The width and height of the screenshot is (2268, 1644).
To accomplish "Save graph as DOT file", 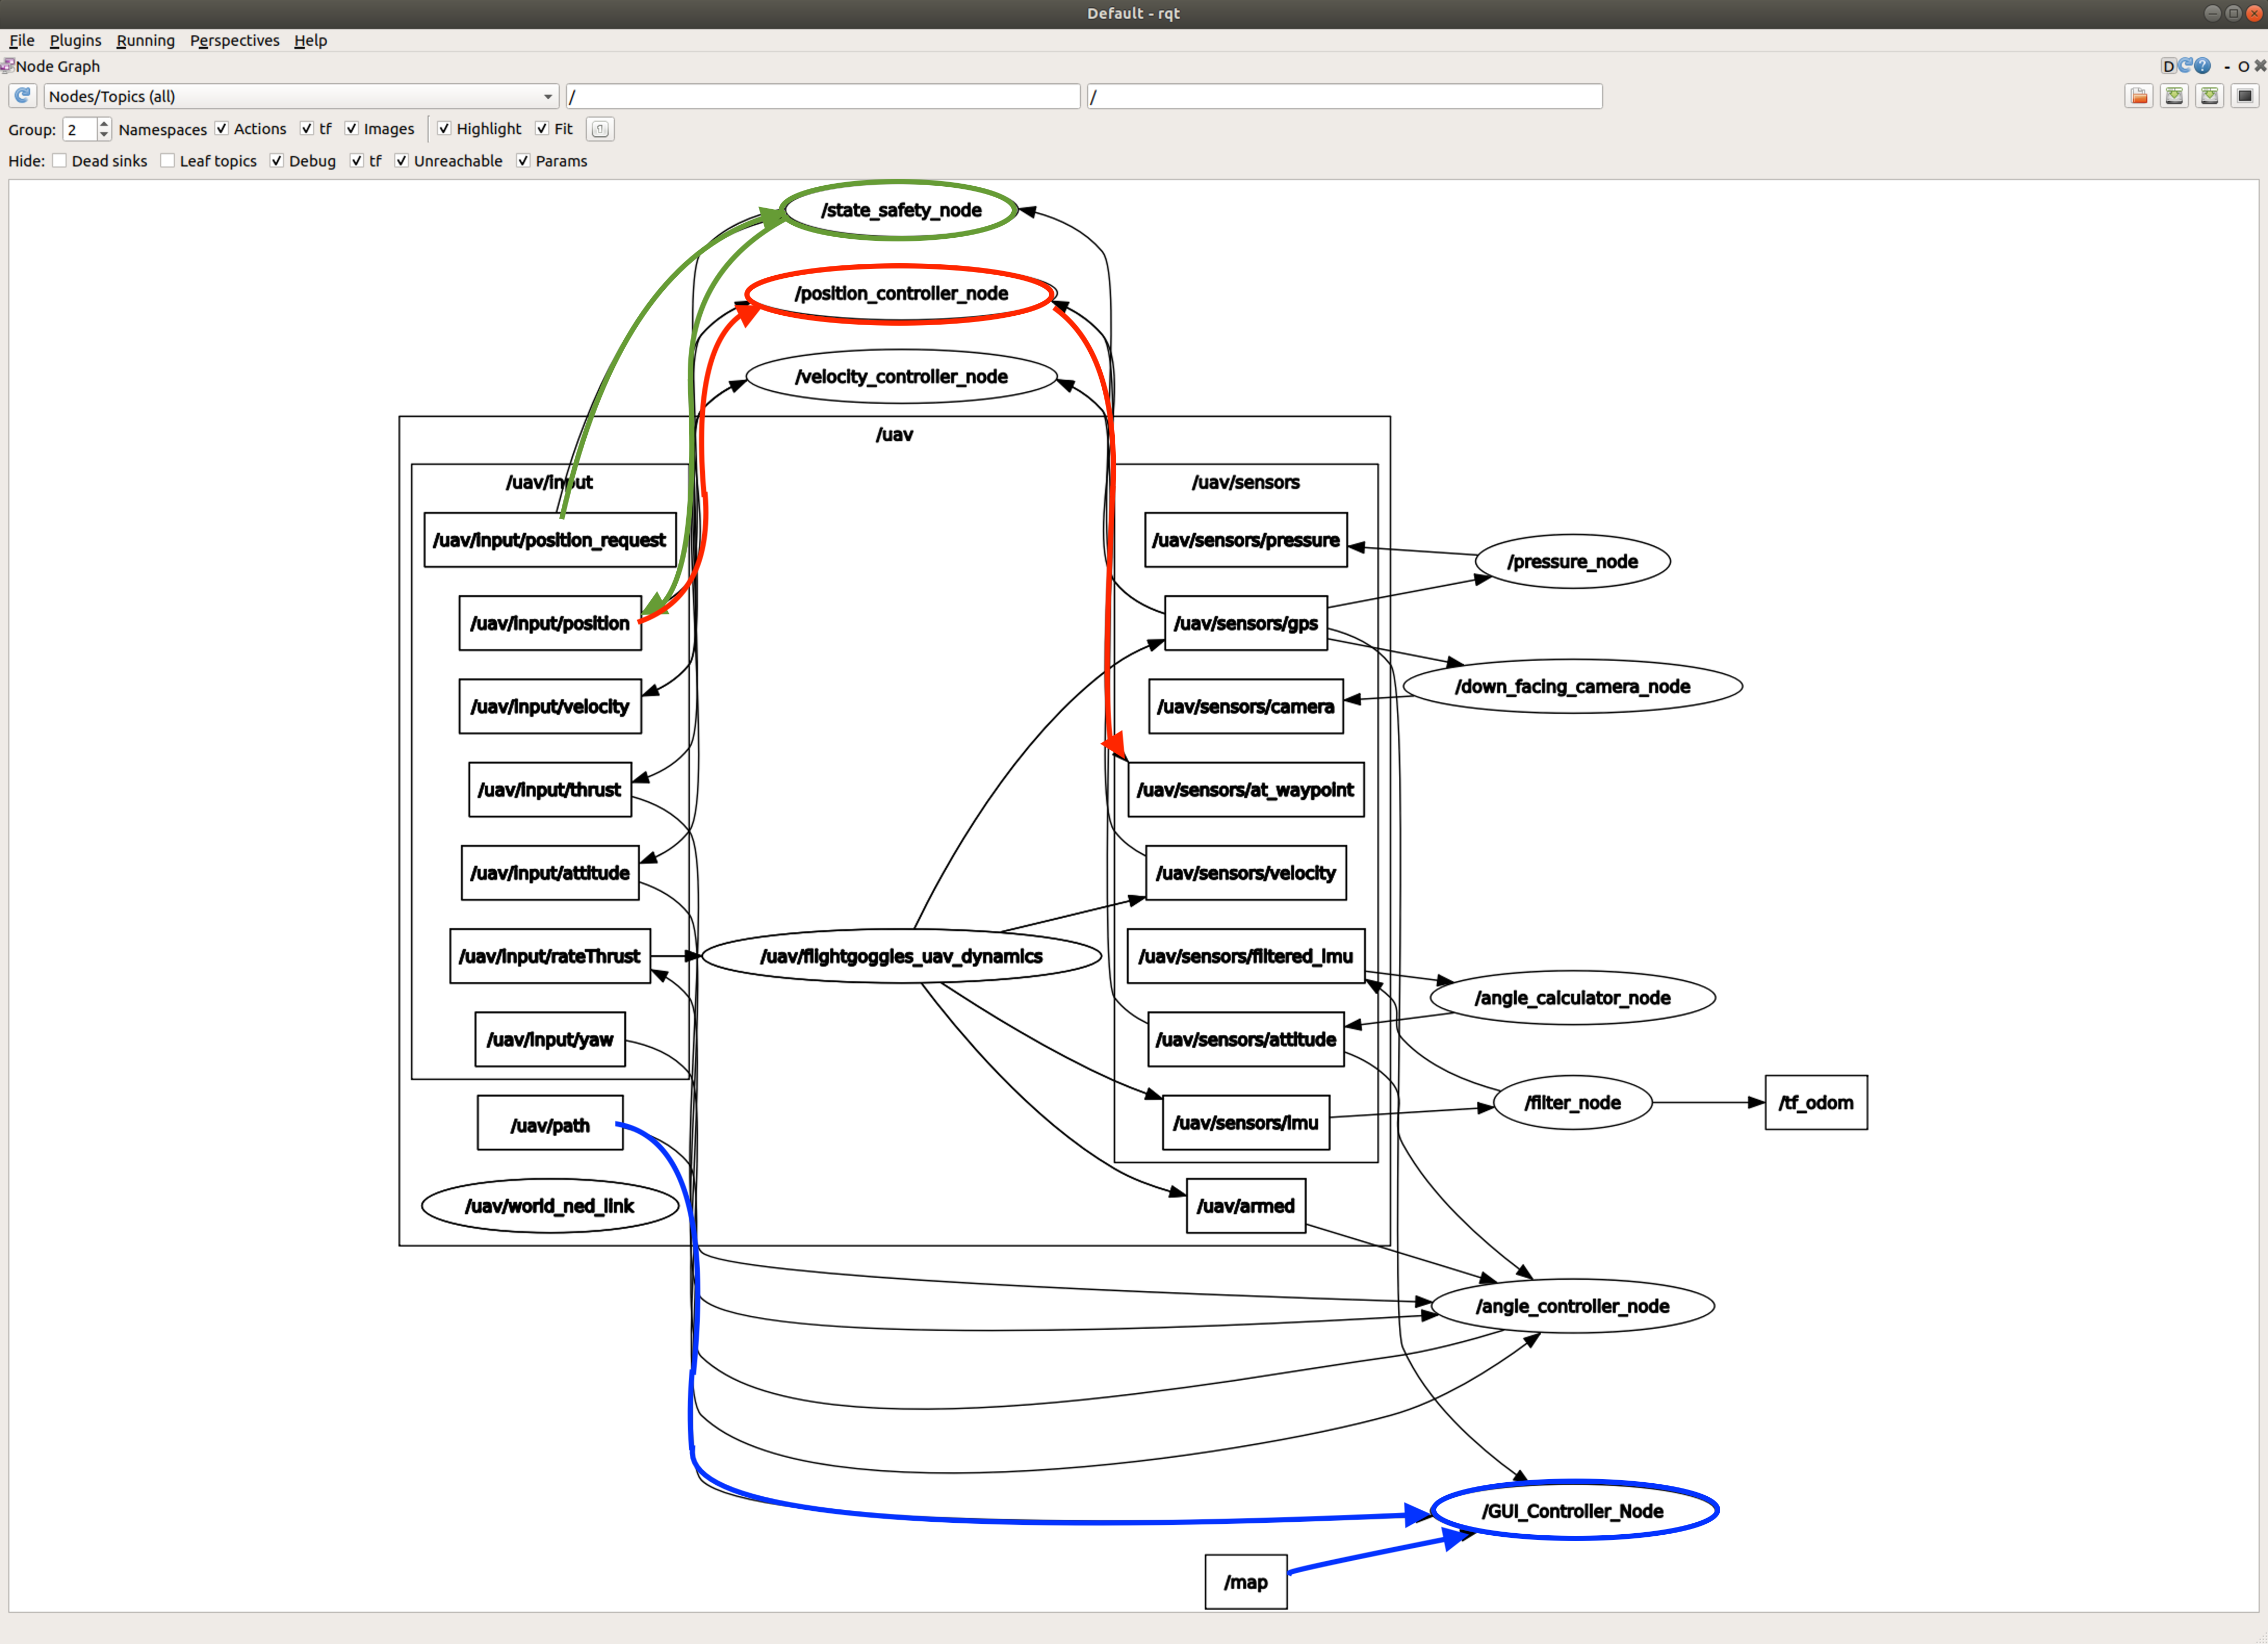I will [2174, 96].
